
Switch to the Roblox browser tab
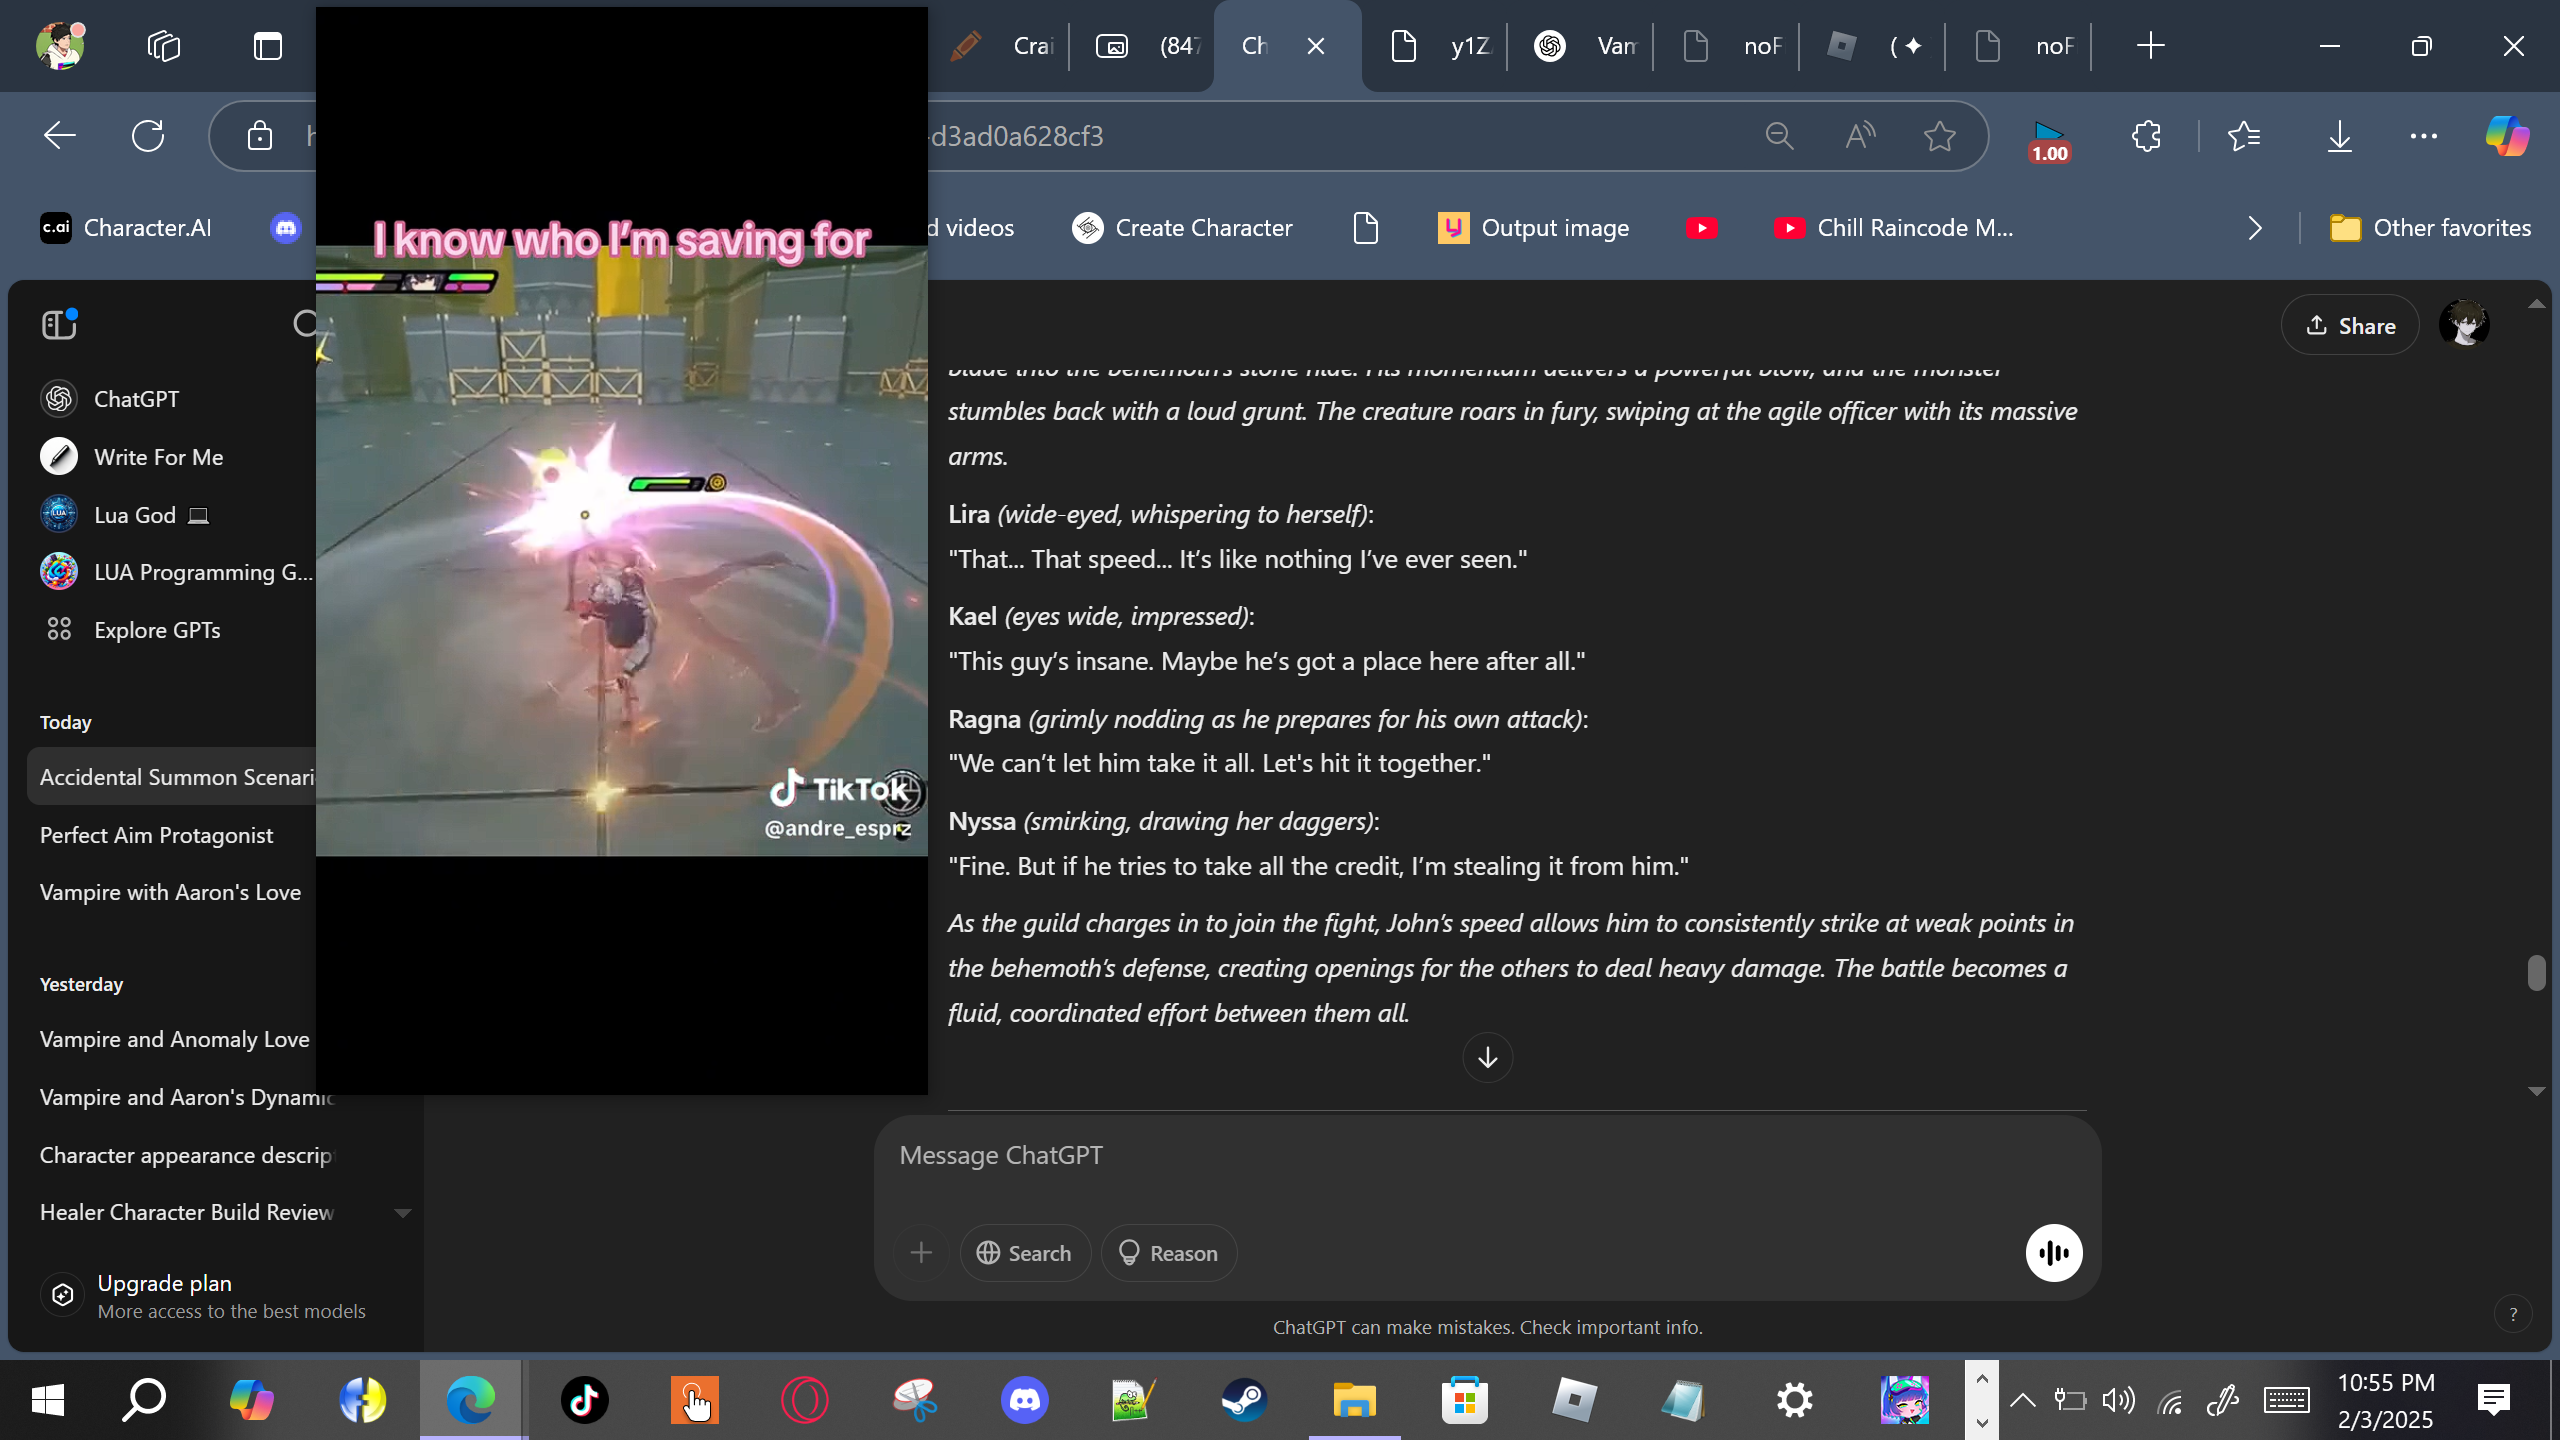(1878, 46)
